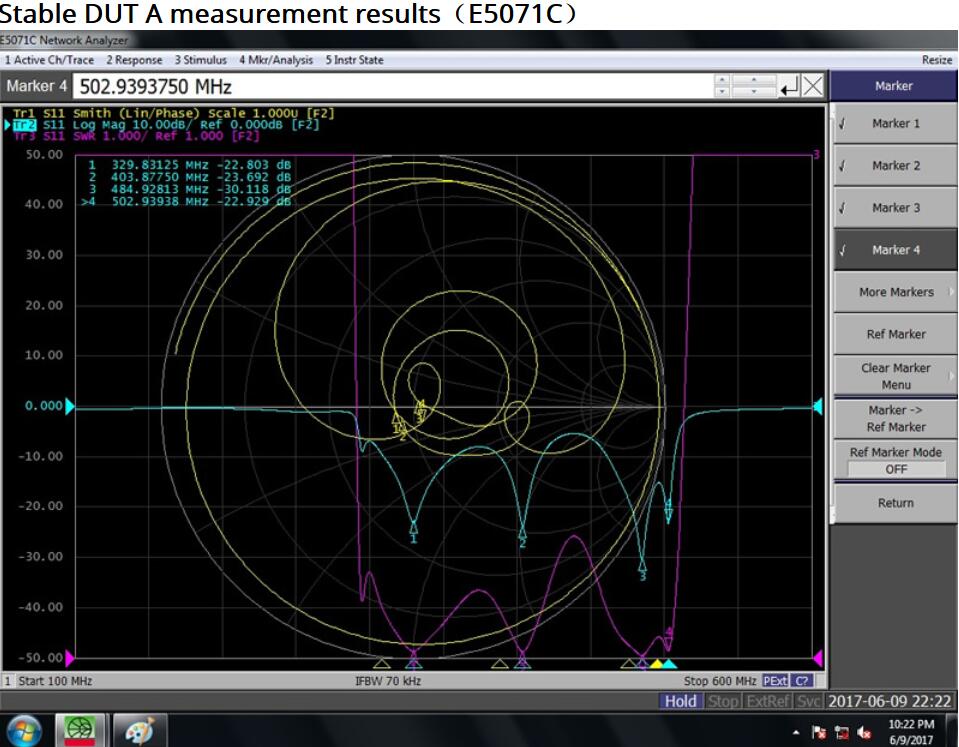Click marker list row 502.93938 MHz
Image resolution: width=959 pixels, height=747 pixels.
[186, 202]
